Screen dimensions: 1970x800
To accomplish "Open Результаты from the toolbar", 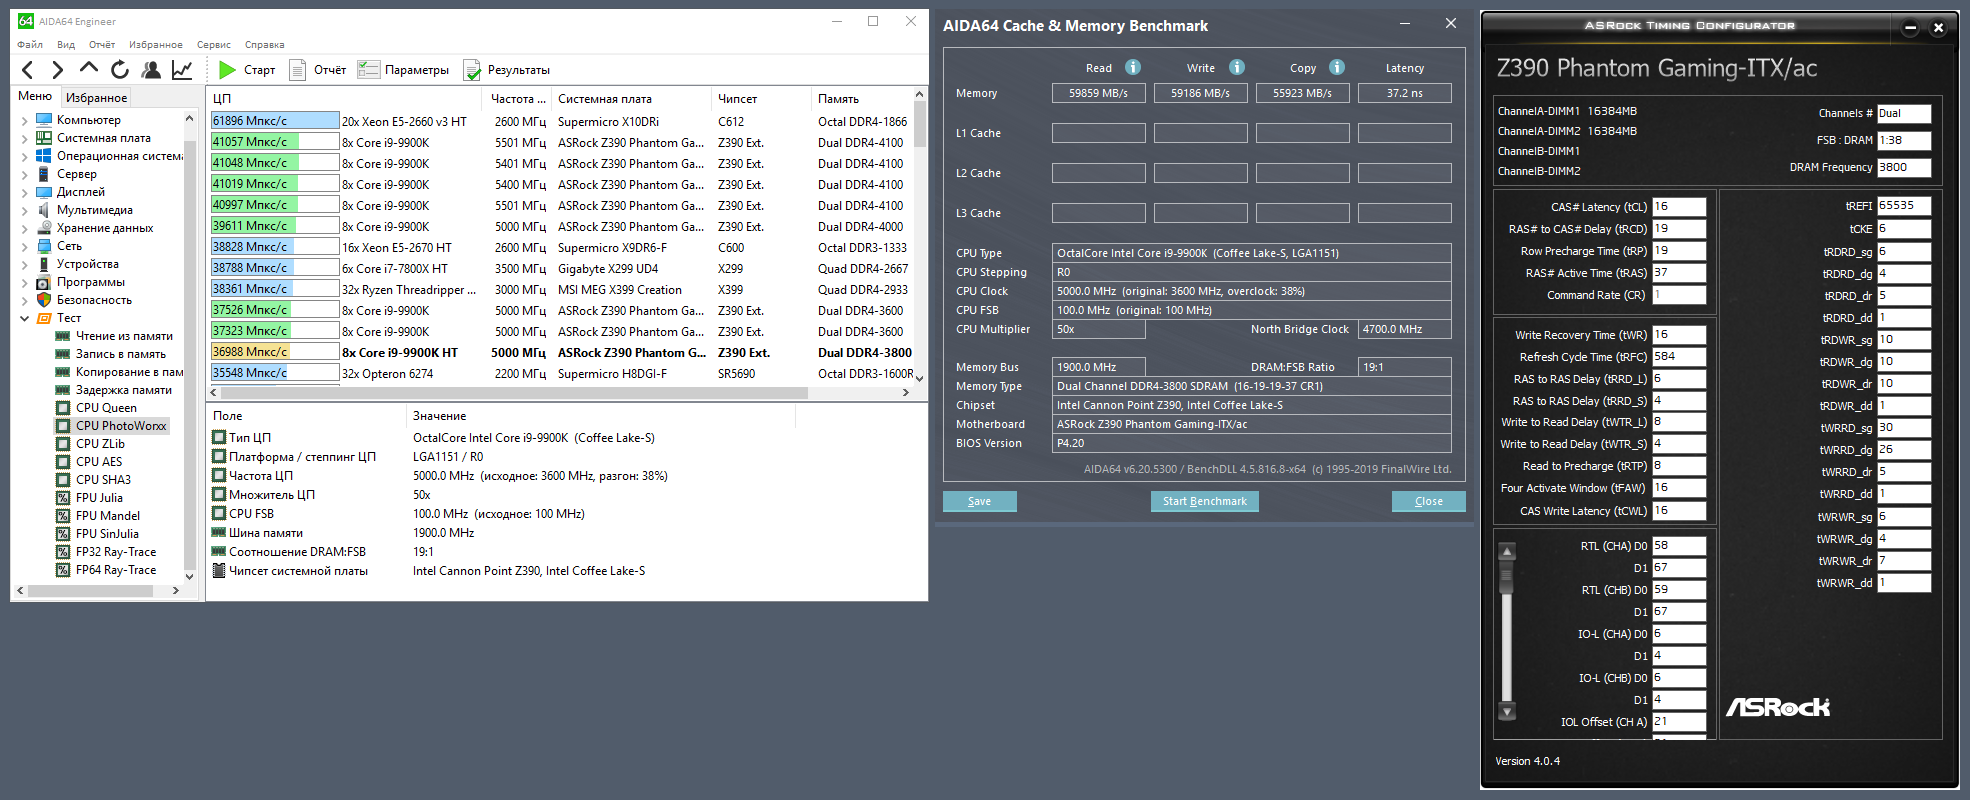I will [507, 70].
